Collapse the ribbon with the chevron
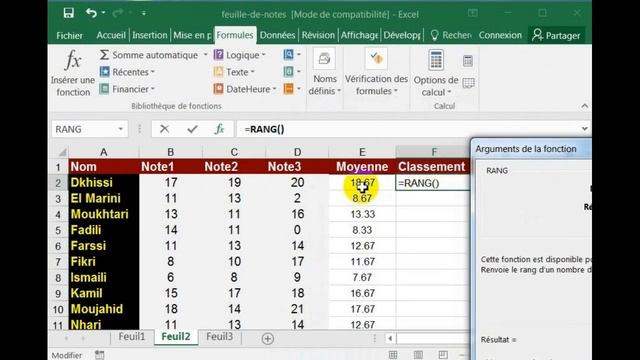The width and height of the screenshot is (640, 360). click(x=584, y=106)
